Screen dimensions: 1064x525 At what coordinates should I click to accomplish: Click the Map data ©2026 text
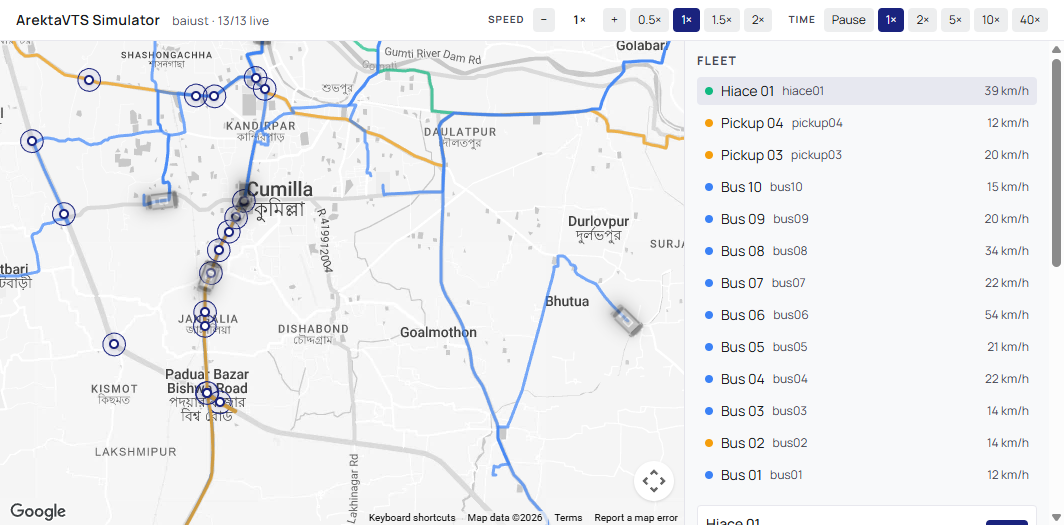click(505, 518)
